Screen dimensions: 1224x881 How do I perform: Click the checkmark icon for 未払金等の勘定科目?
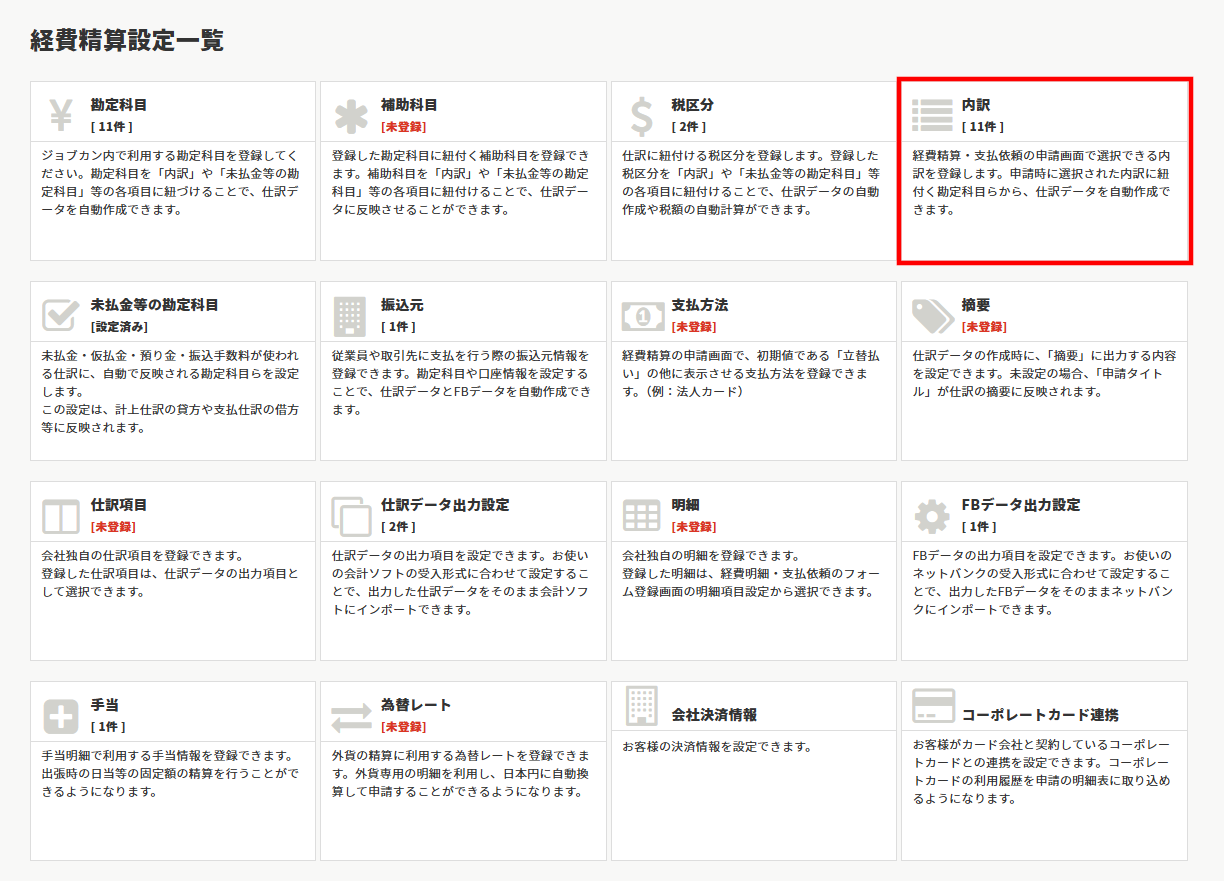coord(61,316)
